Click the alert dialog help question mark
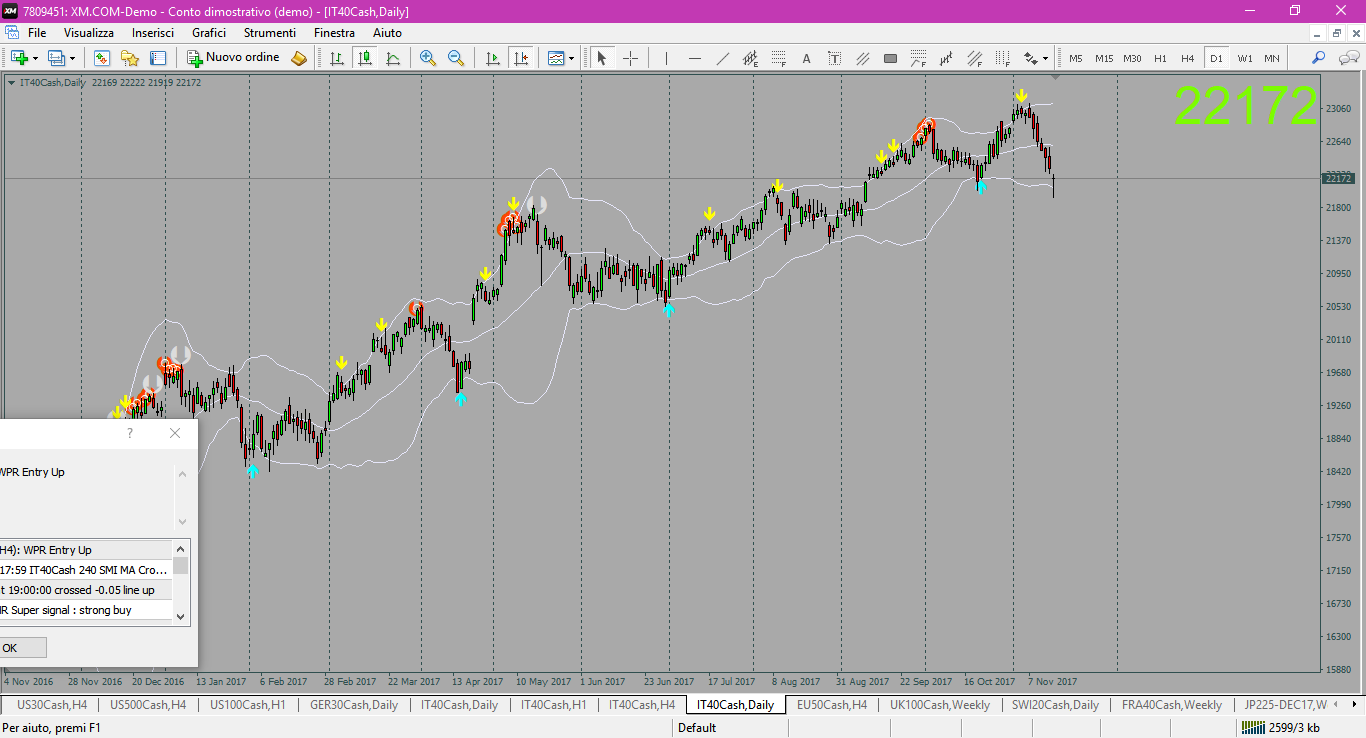Image resolution: width=1366 pixels, height=738 pixels. [130, 433]
